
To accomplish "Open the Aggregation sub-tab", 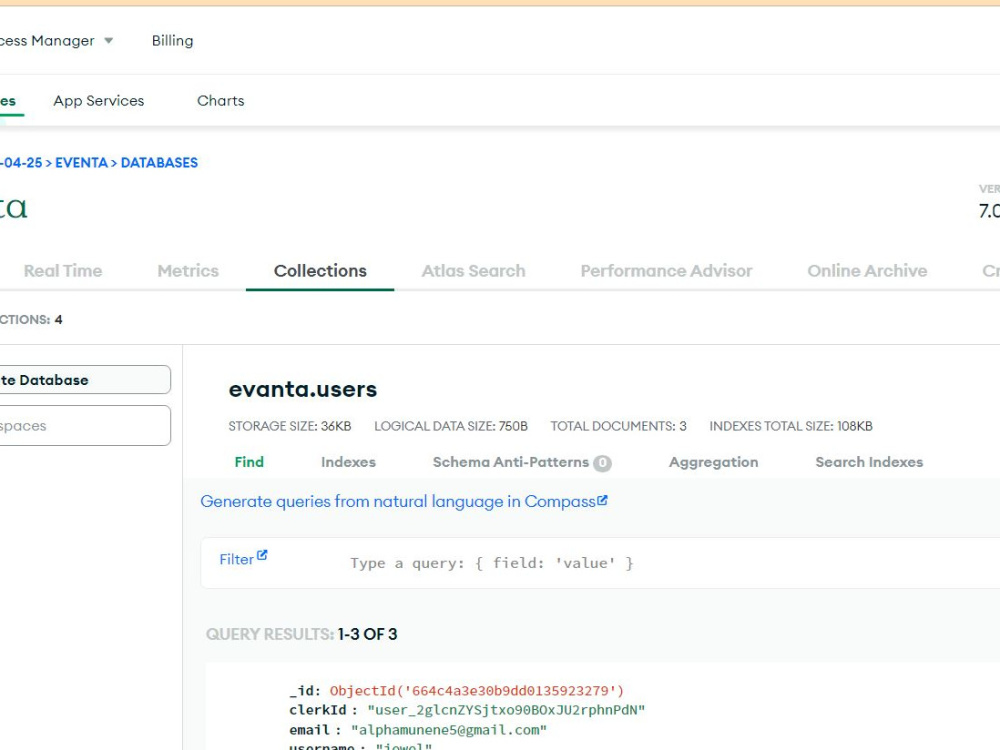I will (x=714, y=462).
